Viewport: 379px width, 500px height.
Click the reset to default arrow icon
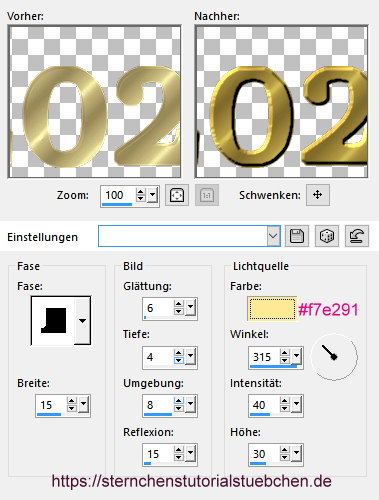click(x=357, y=236)
